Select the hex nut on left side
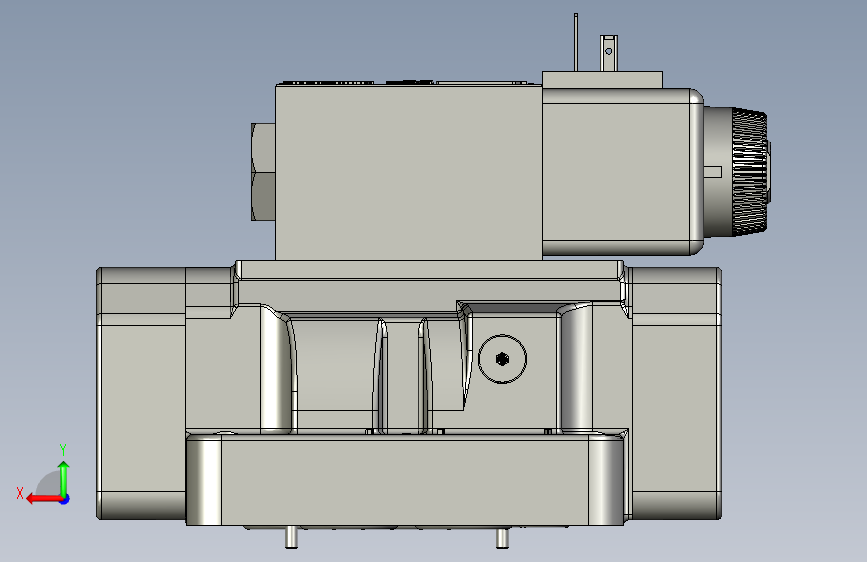 pyautogui.click(x=263, y=171)
